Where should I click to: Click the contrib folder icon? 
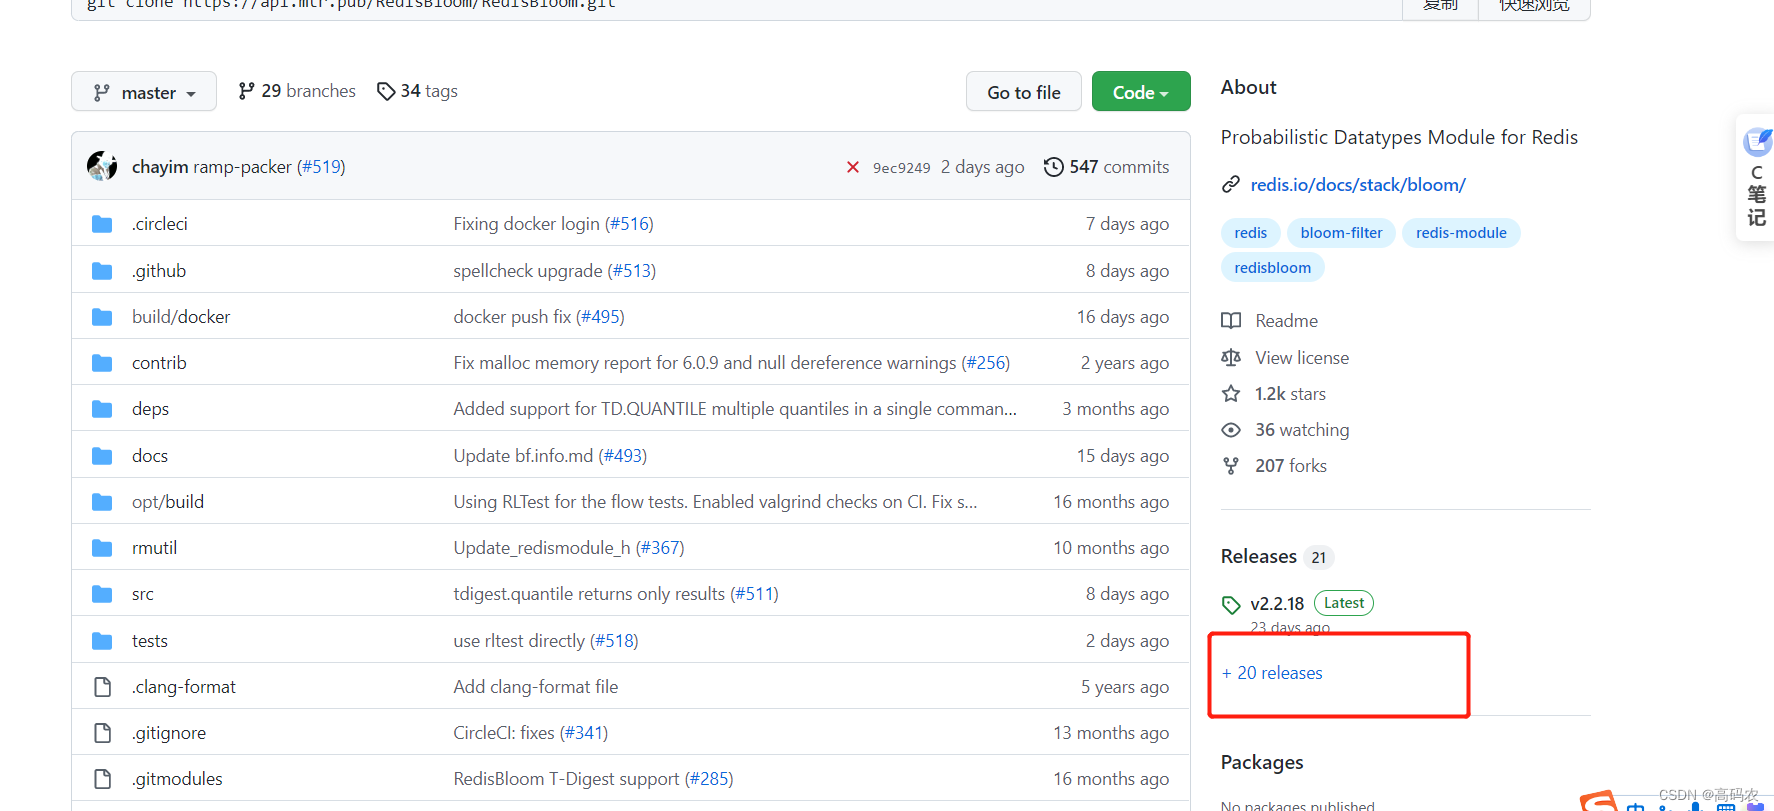coord(102,363)
